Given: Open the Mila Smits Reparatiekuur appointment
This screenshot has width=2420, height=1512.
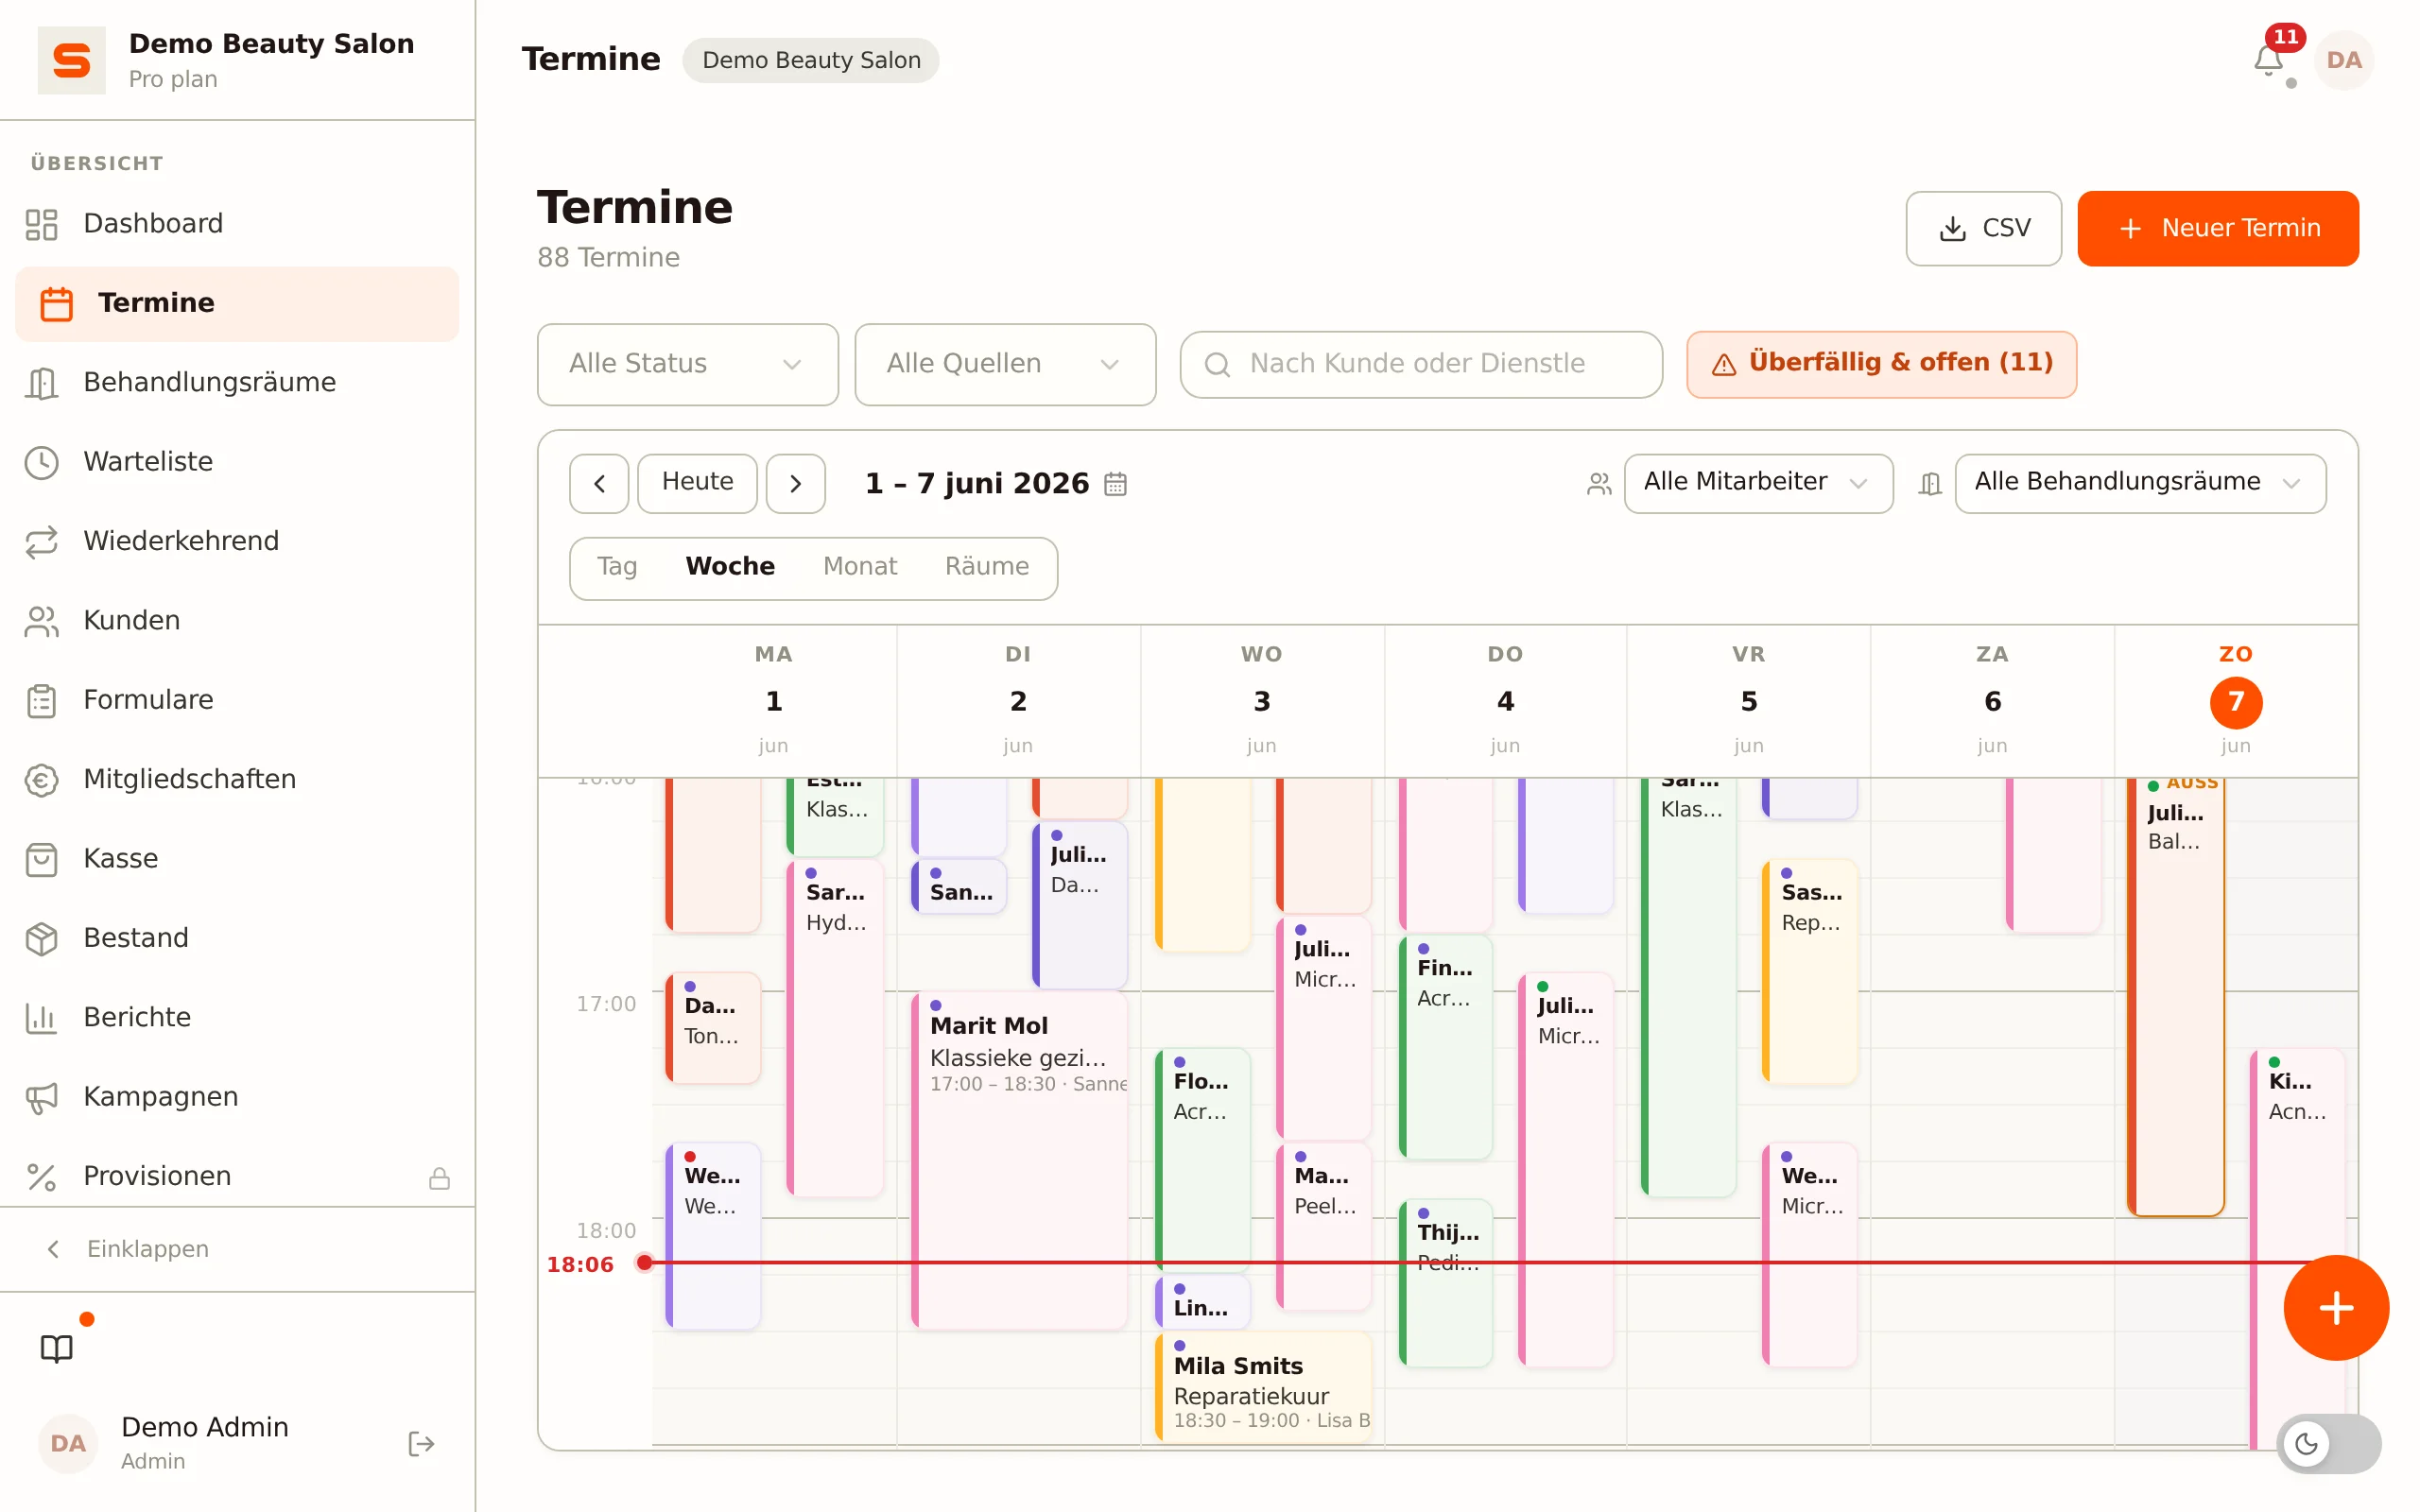Looking at the screenshot, I should (x=1264, y=1386).
